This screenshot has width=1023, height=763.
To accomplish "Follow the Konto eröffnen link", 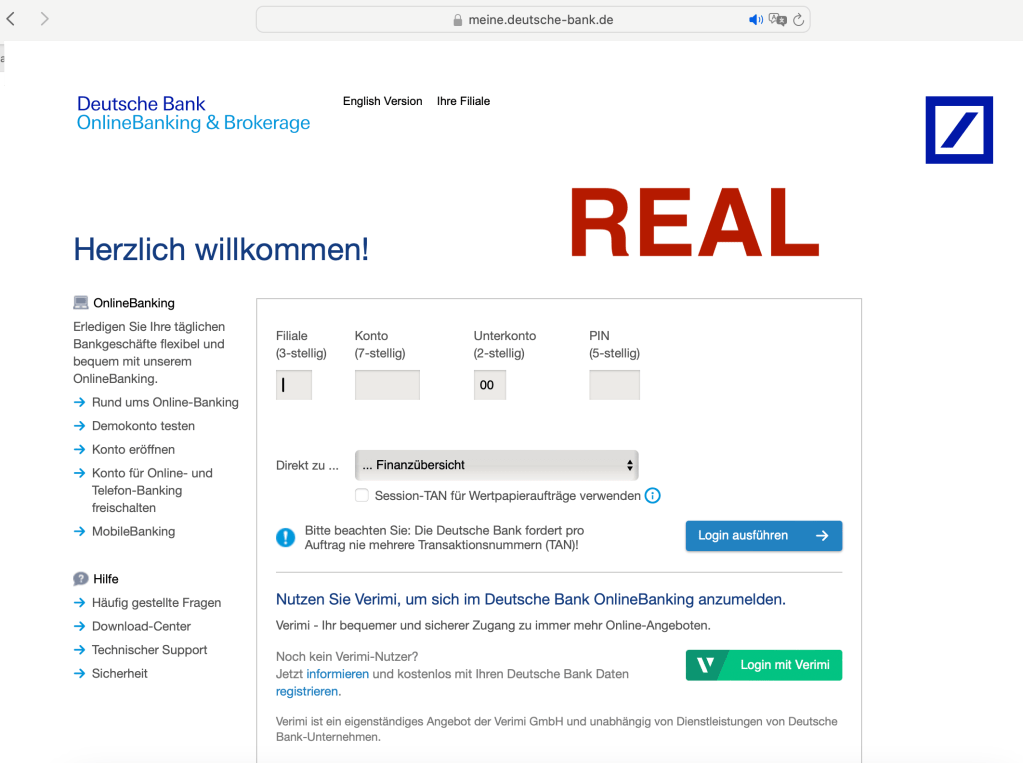I will click(x=133, y=449).
